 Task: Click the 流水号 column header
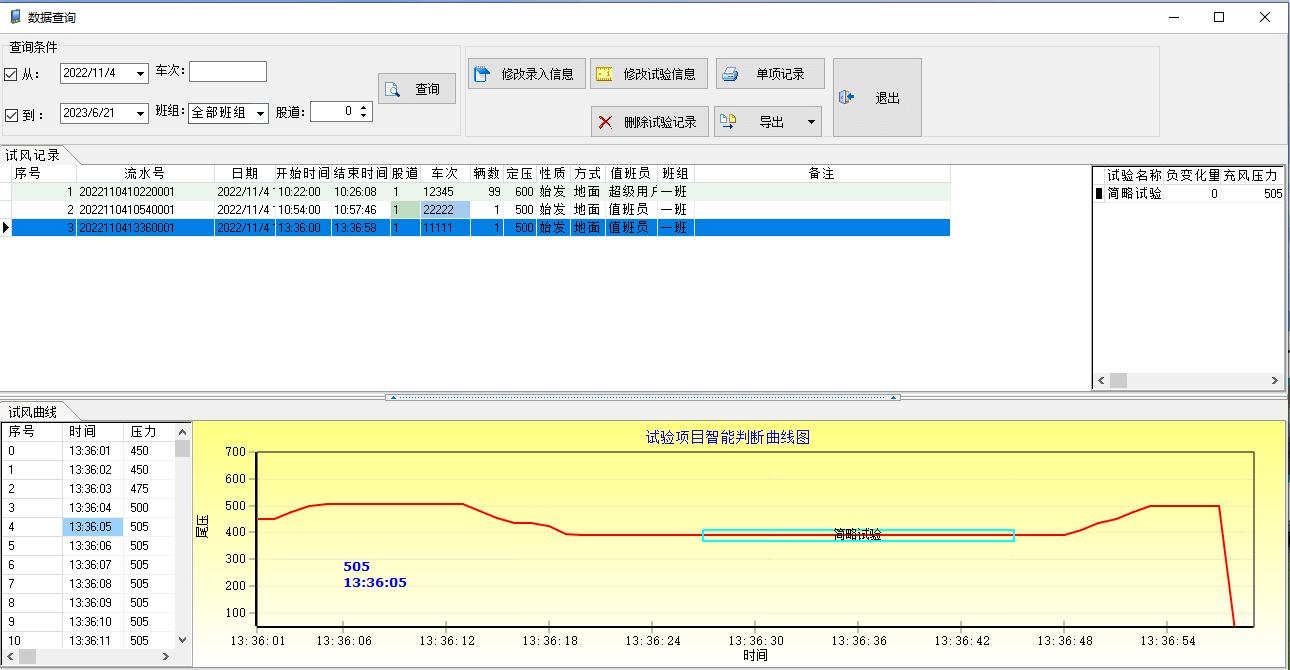coord(145,173)
